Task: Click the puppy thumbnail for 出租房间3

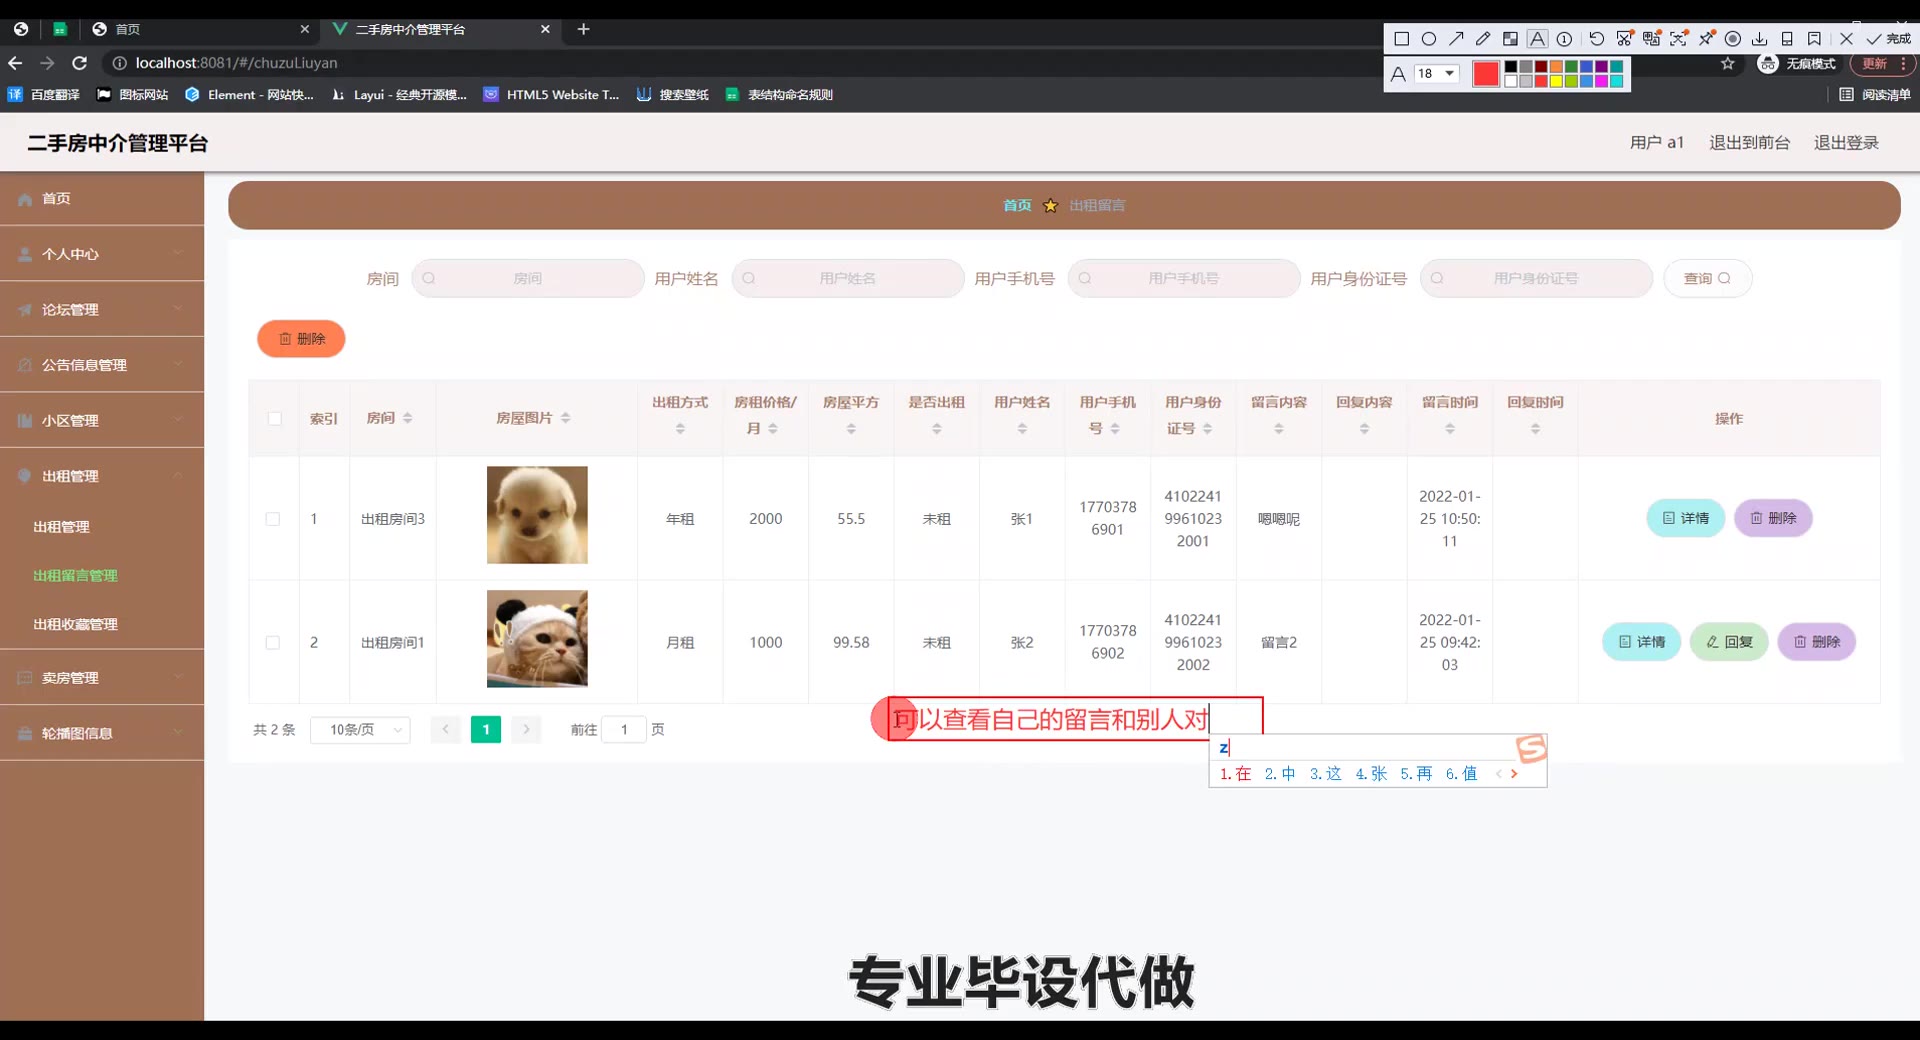Action: 537,515
